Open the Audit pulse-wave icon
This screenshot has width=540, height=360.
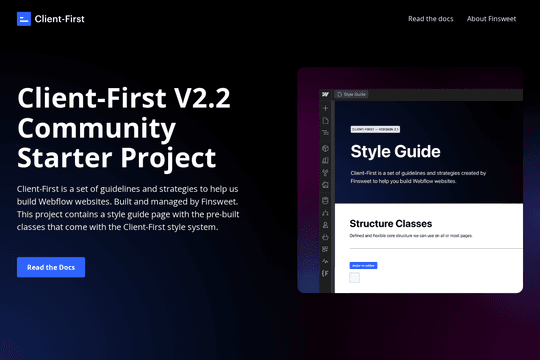[x=325, y=261]
